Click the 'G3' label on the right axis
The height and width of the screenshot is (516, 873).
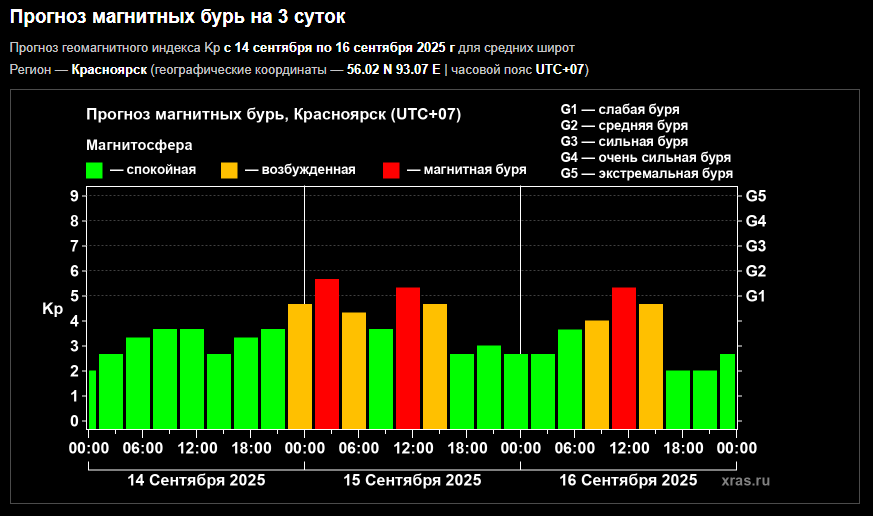tap(756, 246)
